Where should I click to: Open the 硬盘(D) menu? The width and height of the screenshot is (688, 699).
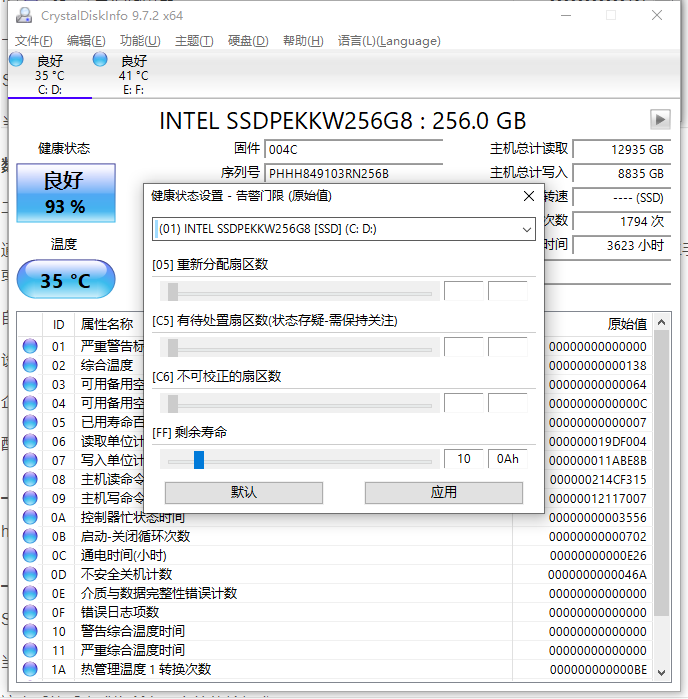[x=248, y=41]
